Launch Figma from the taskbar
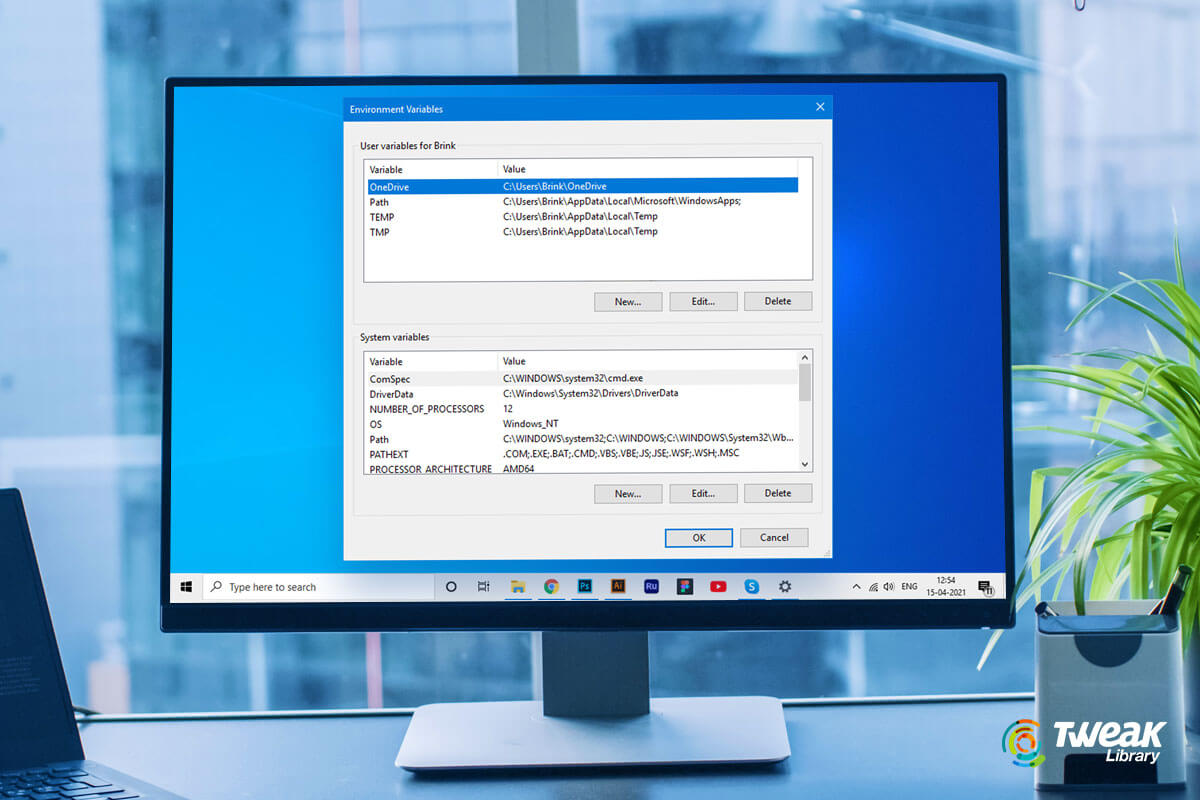The width and height of the screenshot is (1200, 800). click(x=683, y=587)
